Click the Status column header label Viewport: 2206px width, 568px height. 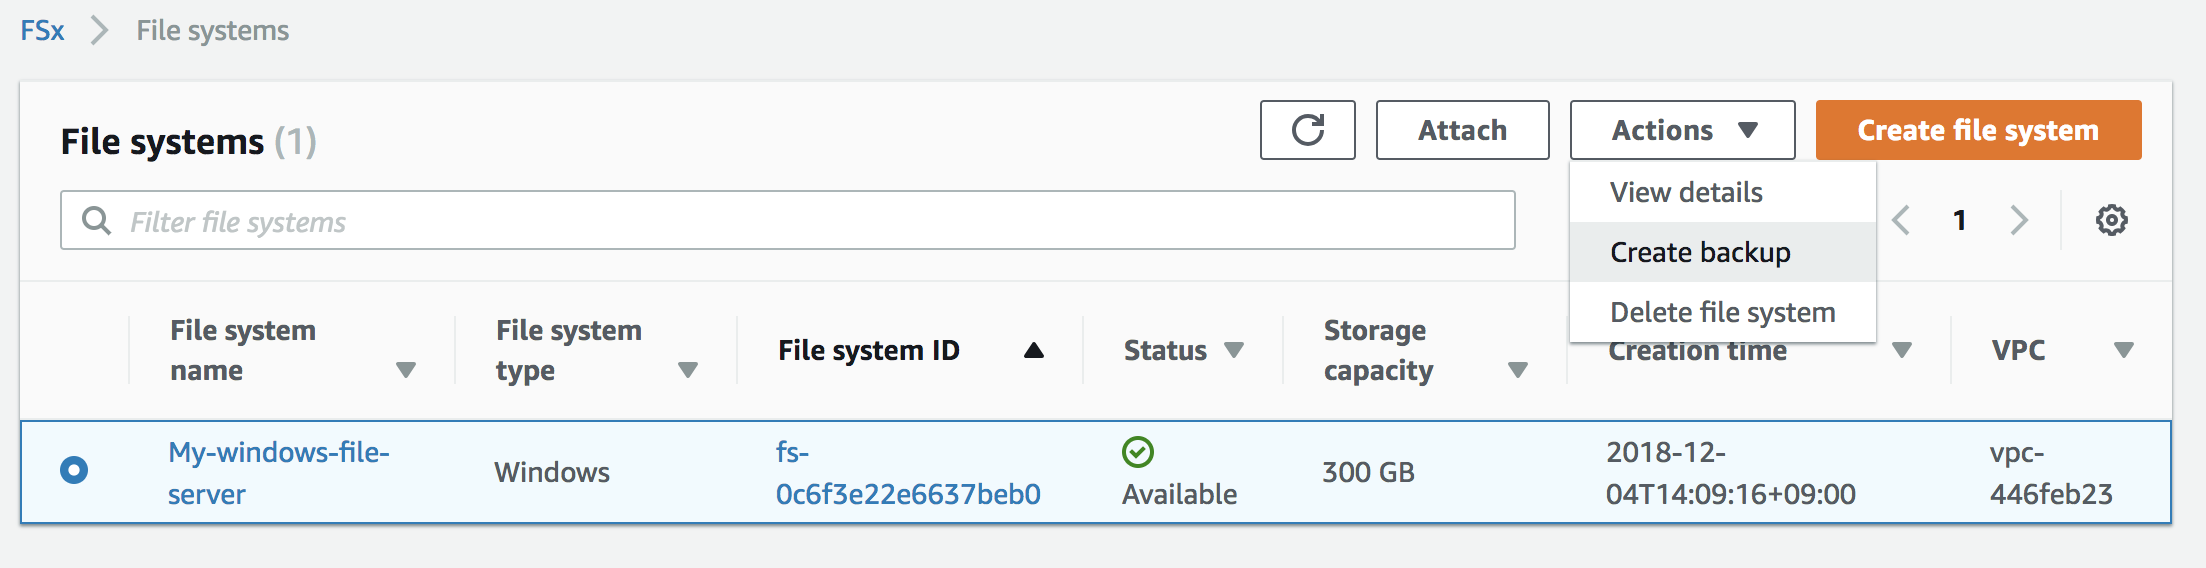tap(1165, 350)
